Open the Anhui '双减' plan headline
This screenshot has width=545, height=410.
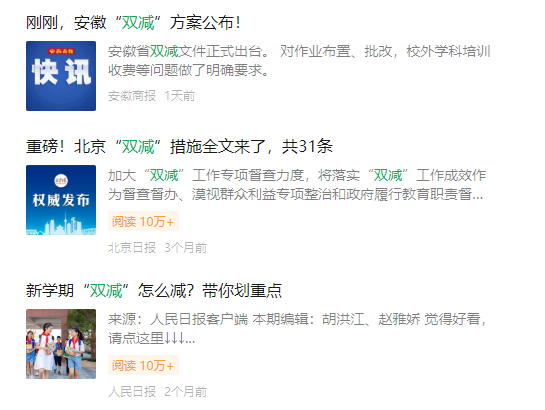pos(133,23)
